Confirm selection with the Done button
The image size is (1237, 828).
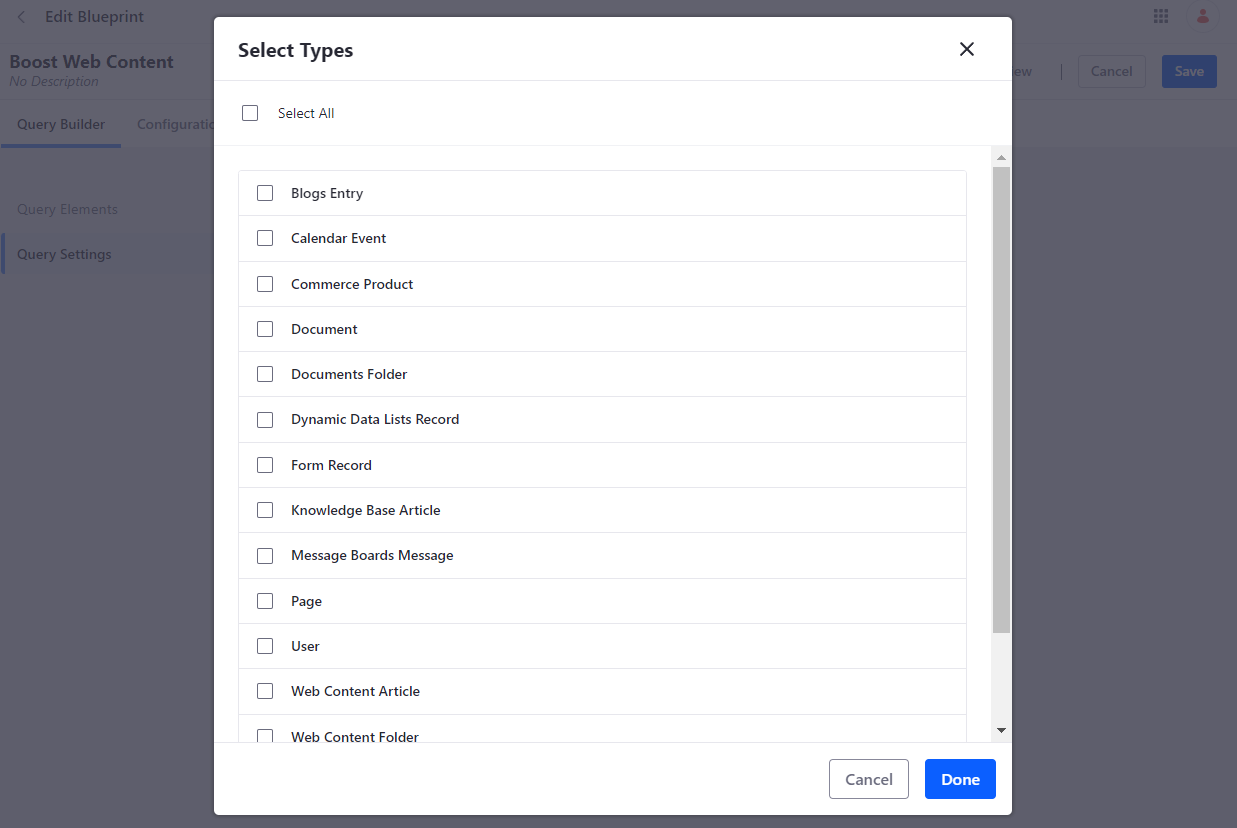pyautogui.click(x=960, y=779)
